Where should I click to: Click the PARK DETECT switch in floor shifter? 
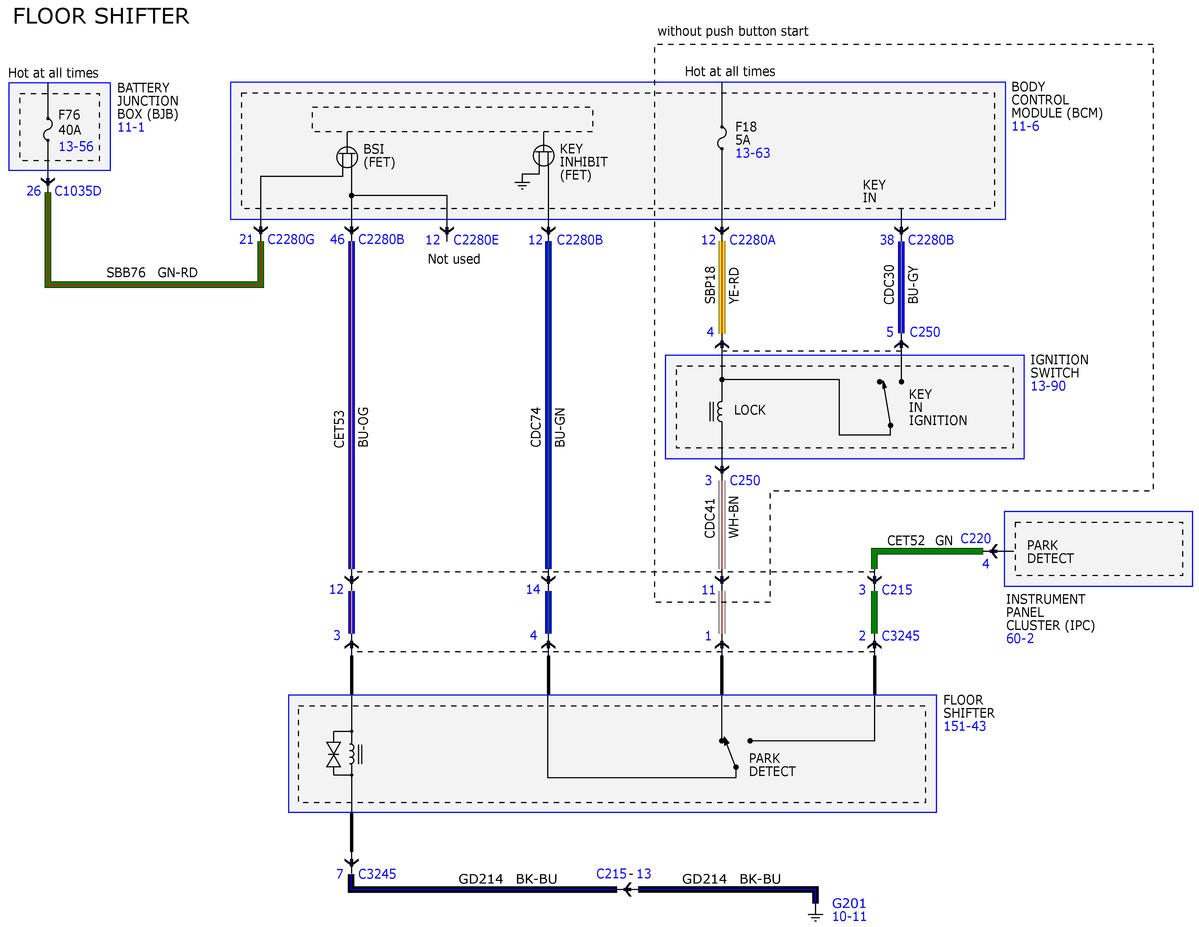click(x=729, y=754)
